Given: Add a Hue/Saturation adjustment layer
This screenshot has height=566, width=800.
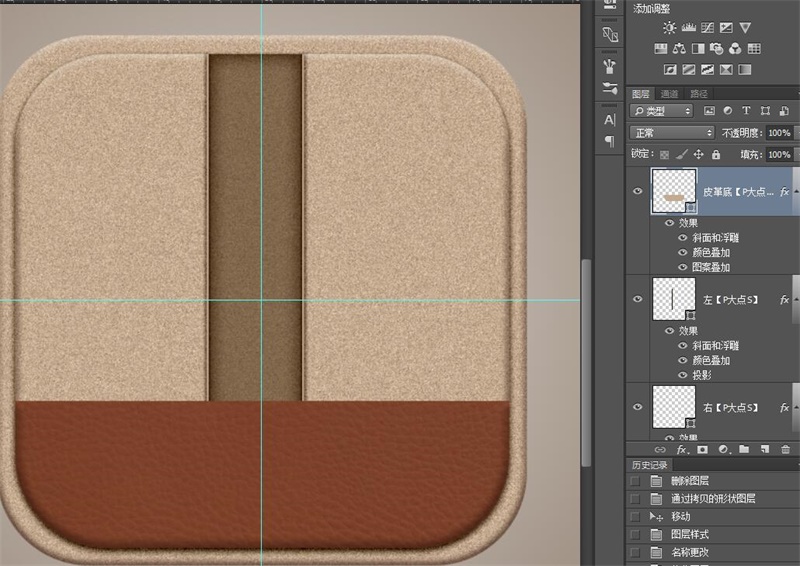Looking at the screenshot, I should pos(661,48).
